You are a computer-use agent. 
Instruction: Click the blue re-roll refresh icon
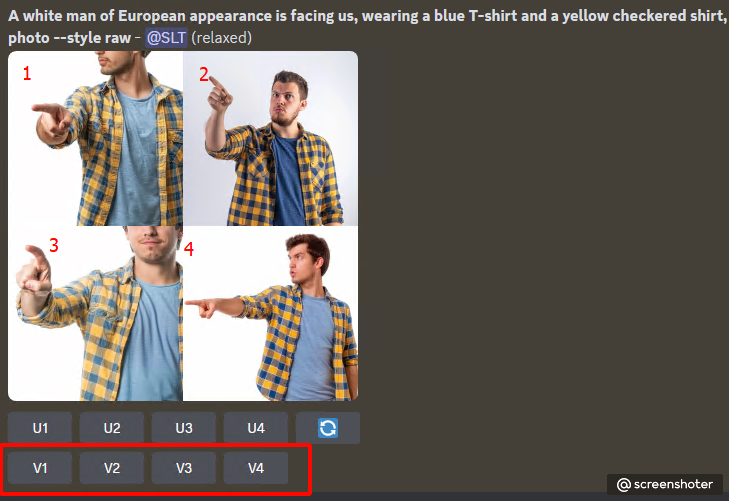click(x=328, y=428)
